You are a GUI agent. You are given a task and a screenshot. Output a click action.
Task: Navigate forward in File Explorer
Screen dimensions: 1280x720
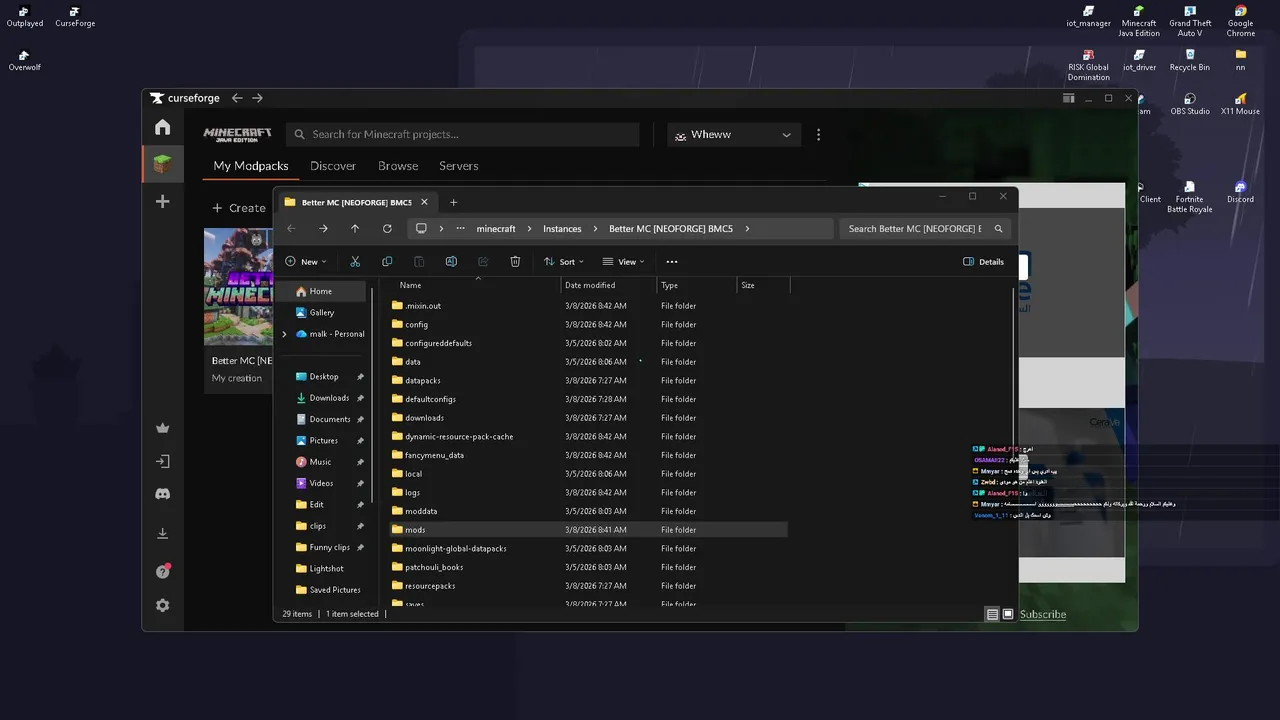pyautogui.click(x=323, y=228)
